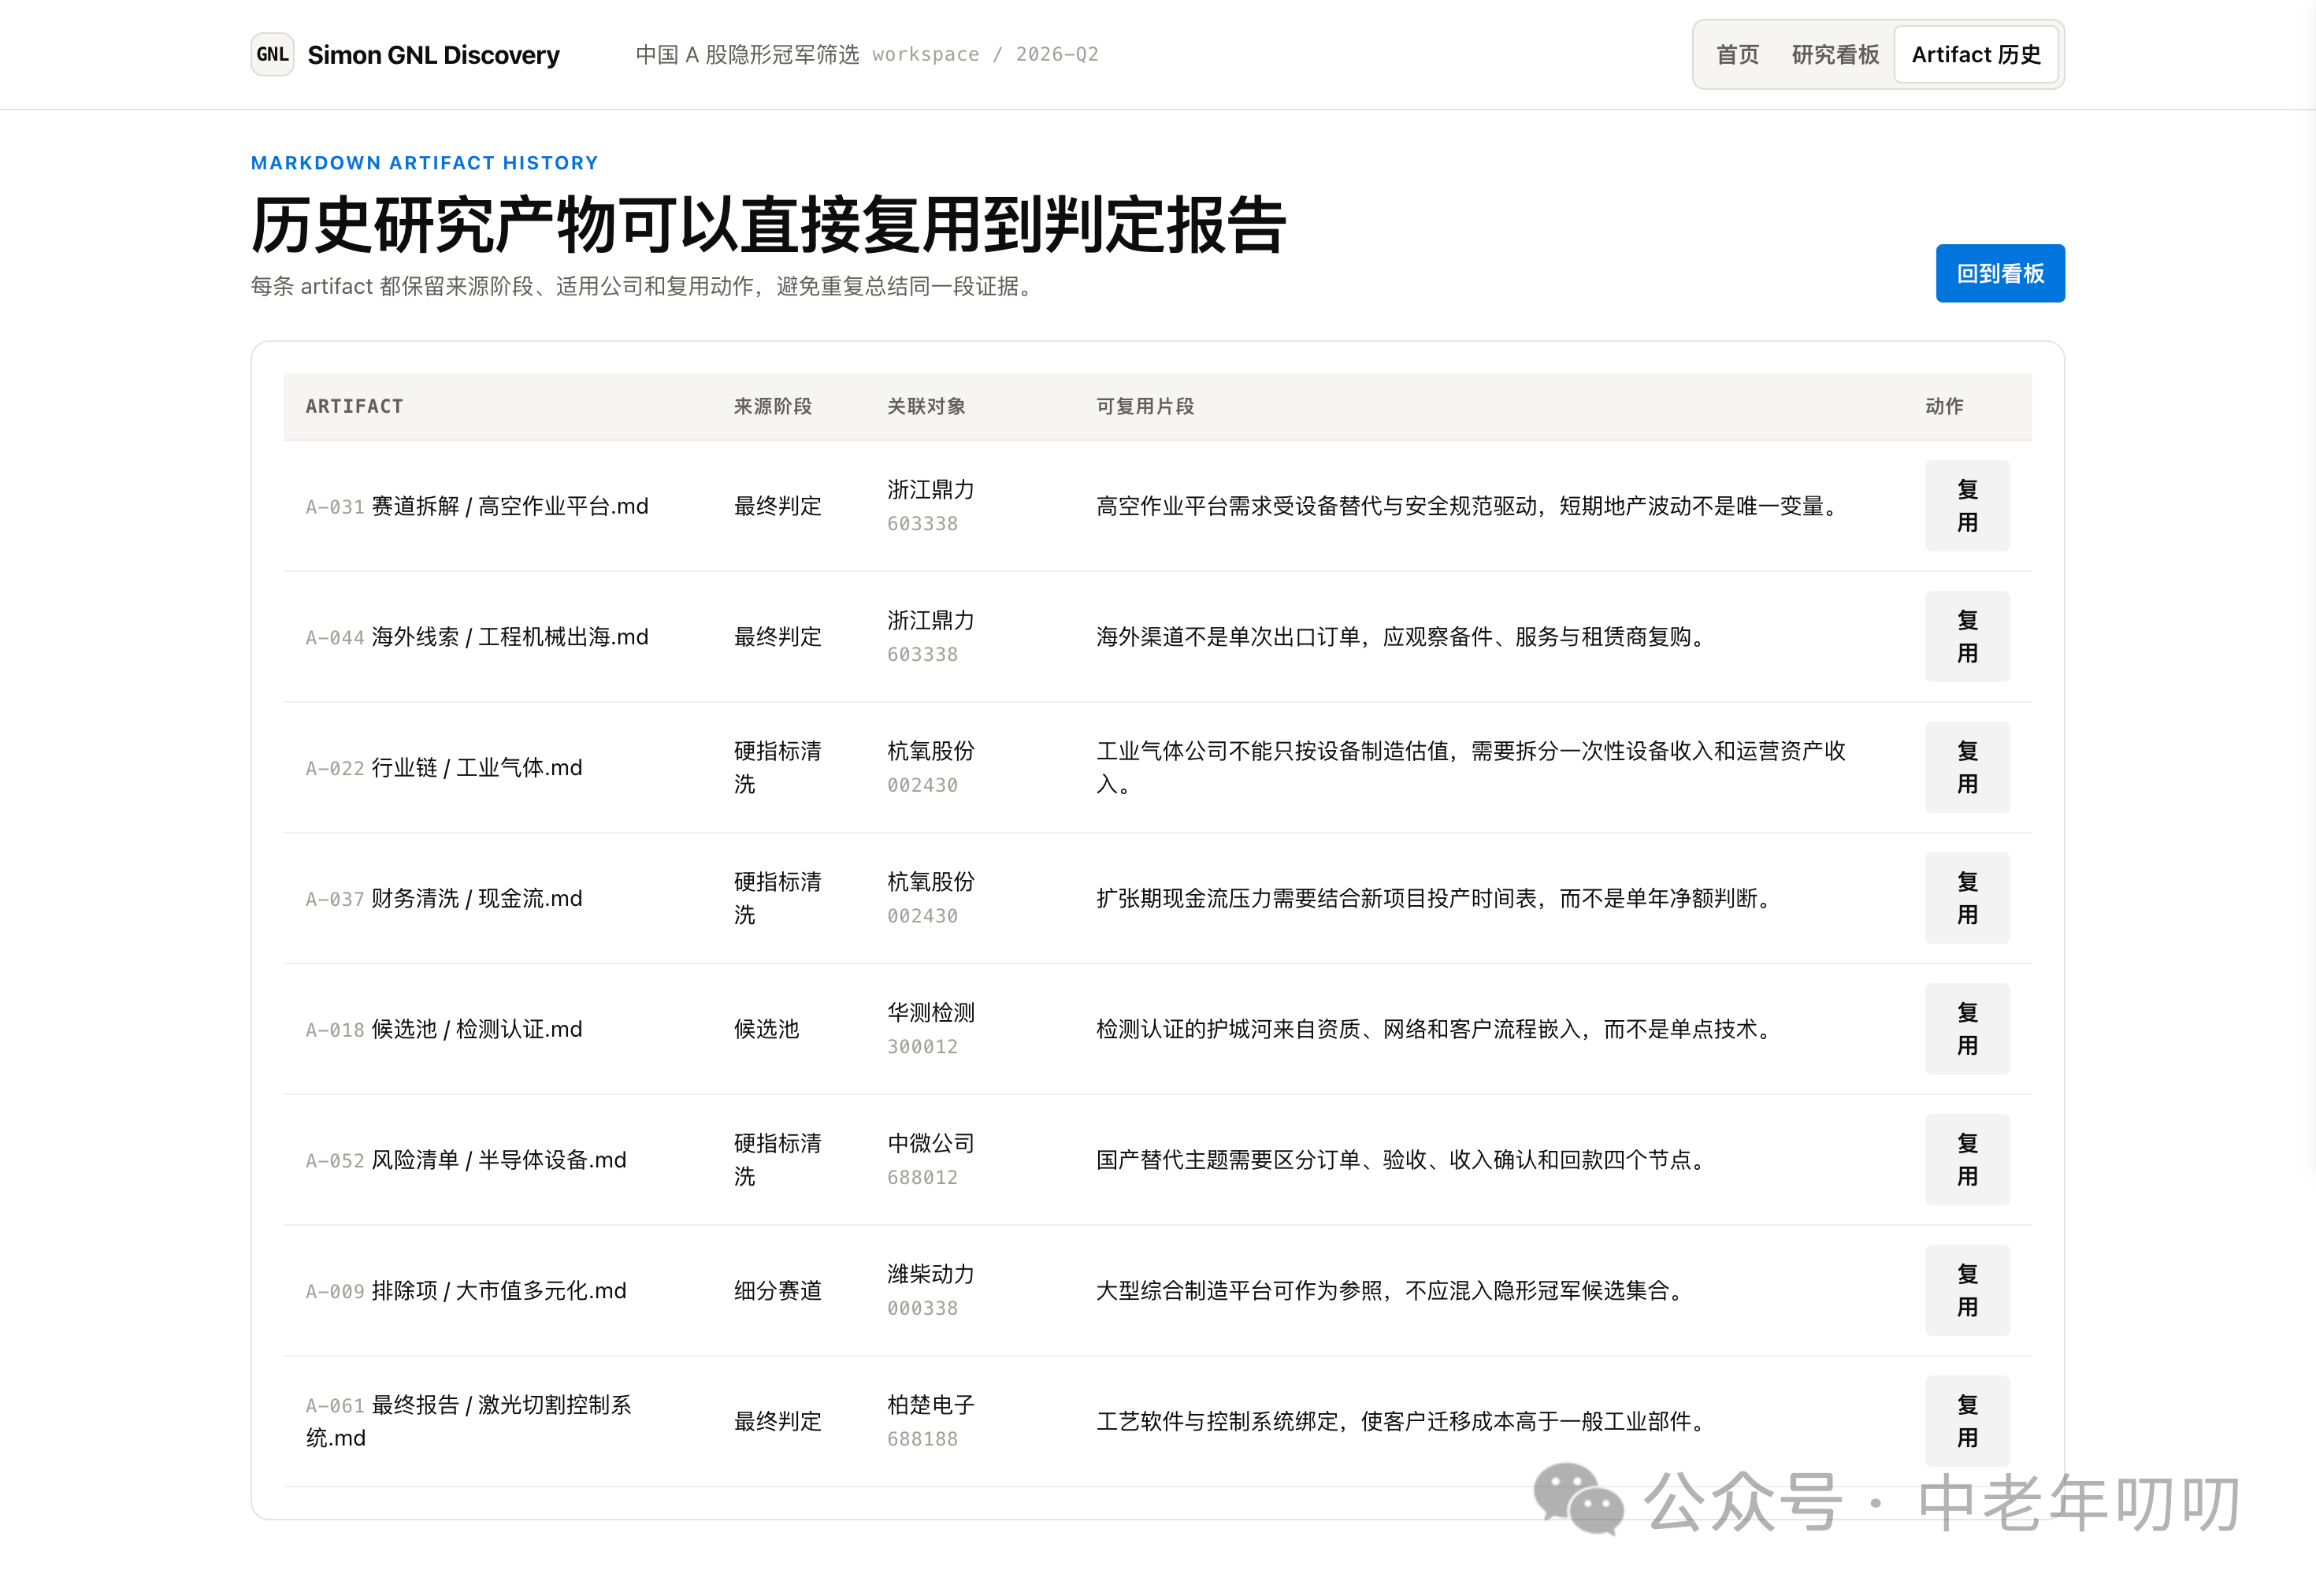Image resolution: width=2316 pixels, height=1596 pixels.
Task: Click 复用 for A-018 候选池 row
Action: (x=1967, y=1029)
